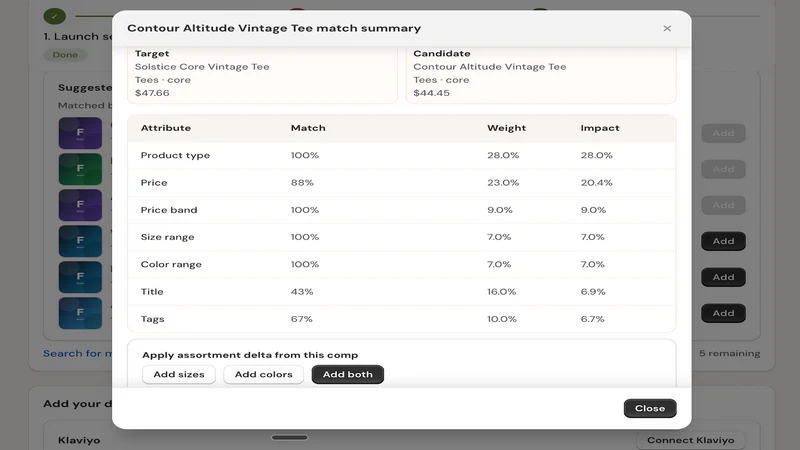
Task: Select the fourth teal product thumbnail
Action: (80, 241)
